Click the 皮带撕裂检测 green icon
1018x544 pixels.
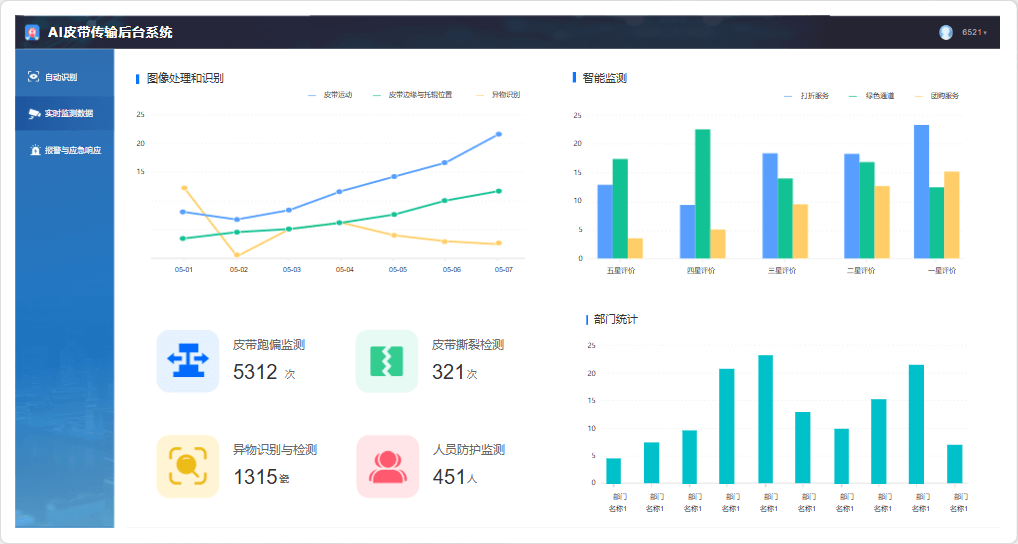point(386,361)
